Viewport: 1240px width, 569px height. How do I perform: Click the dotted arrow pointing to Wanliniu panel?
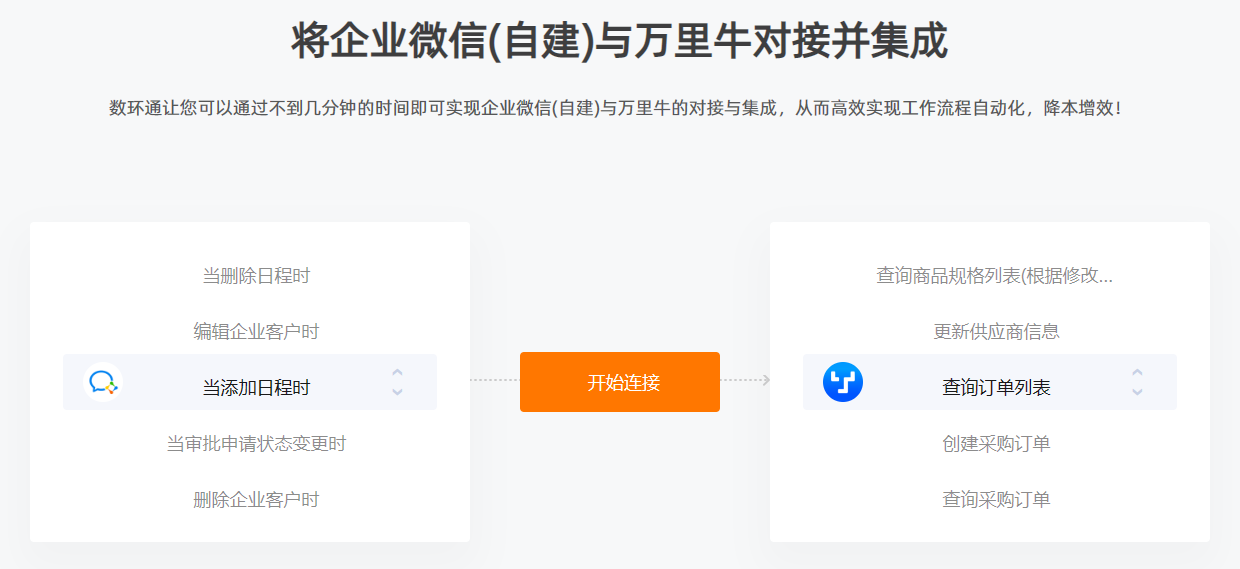pyautogui.click(x=745, y=380)
